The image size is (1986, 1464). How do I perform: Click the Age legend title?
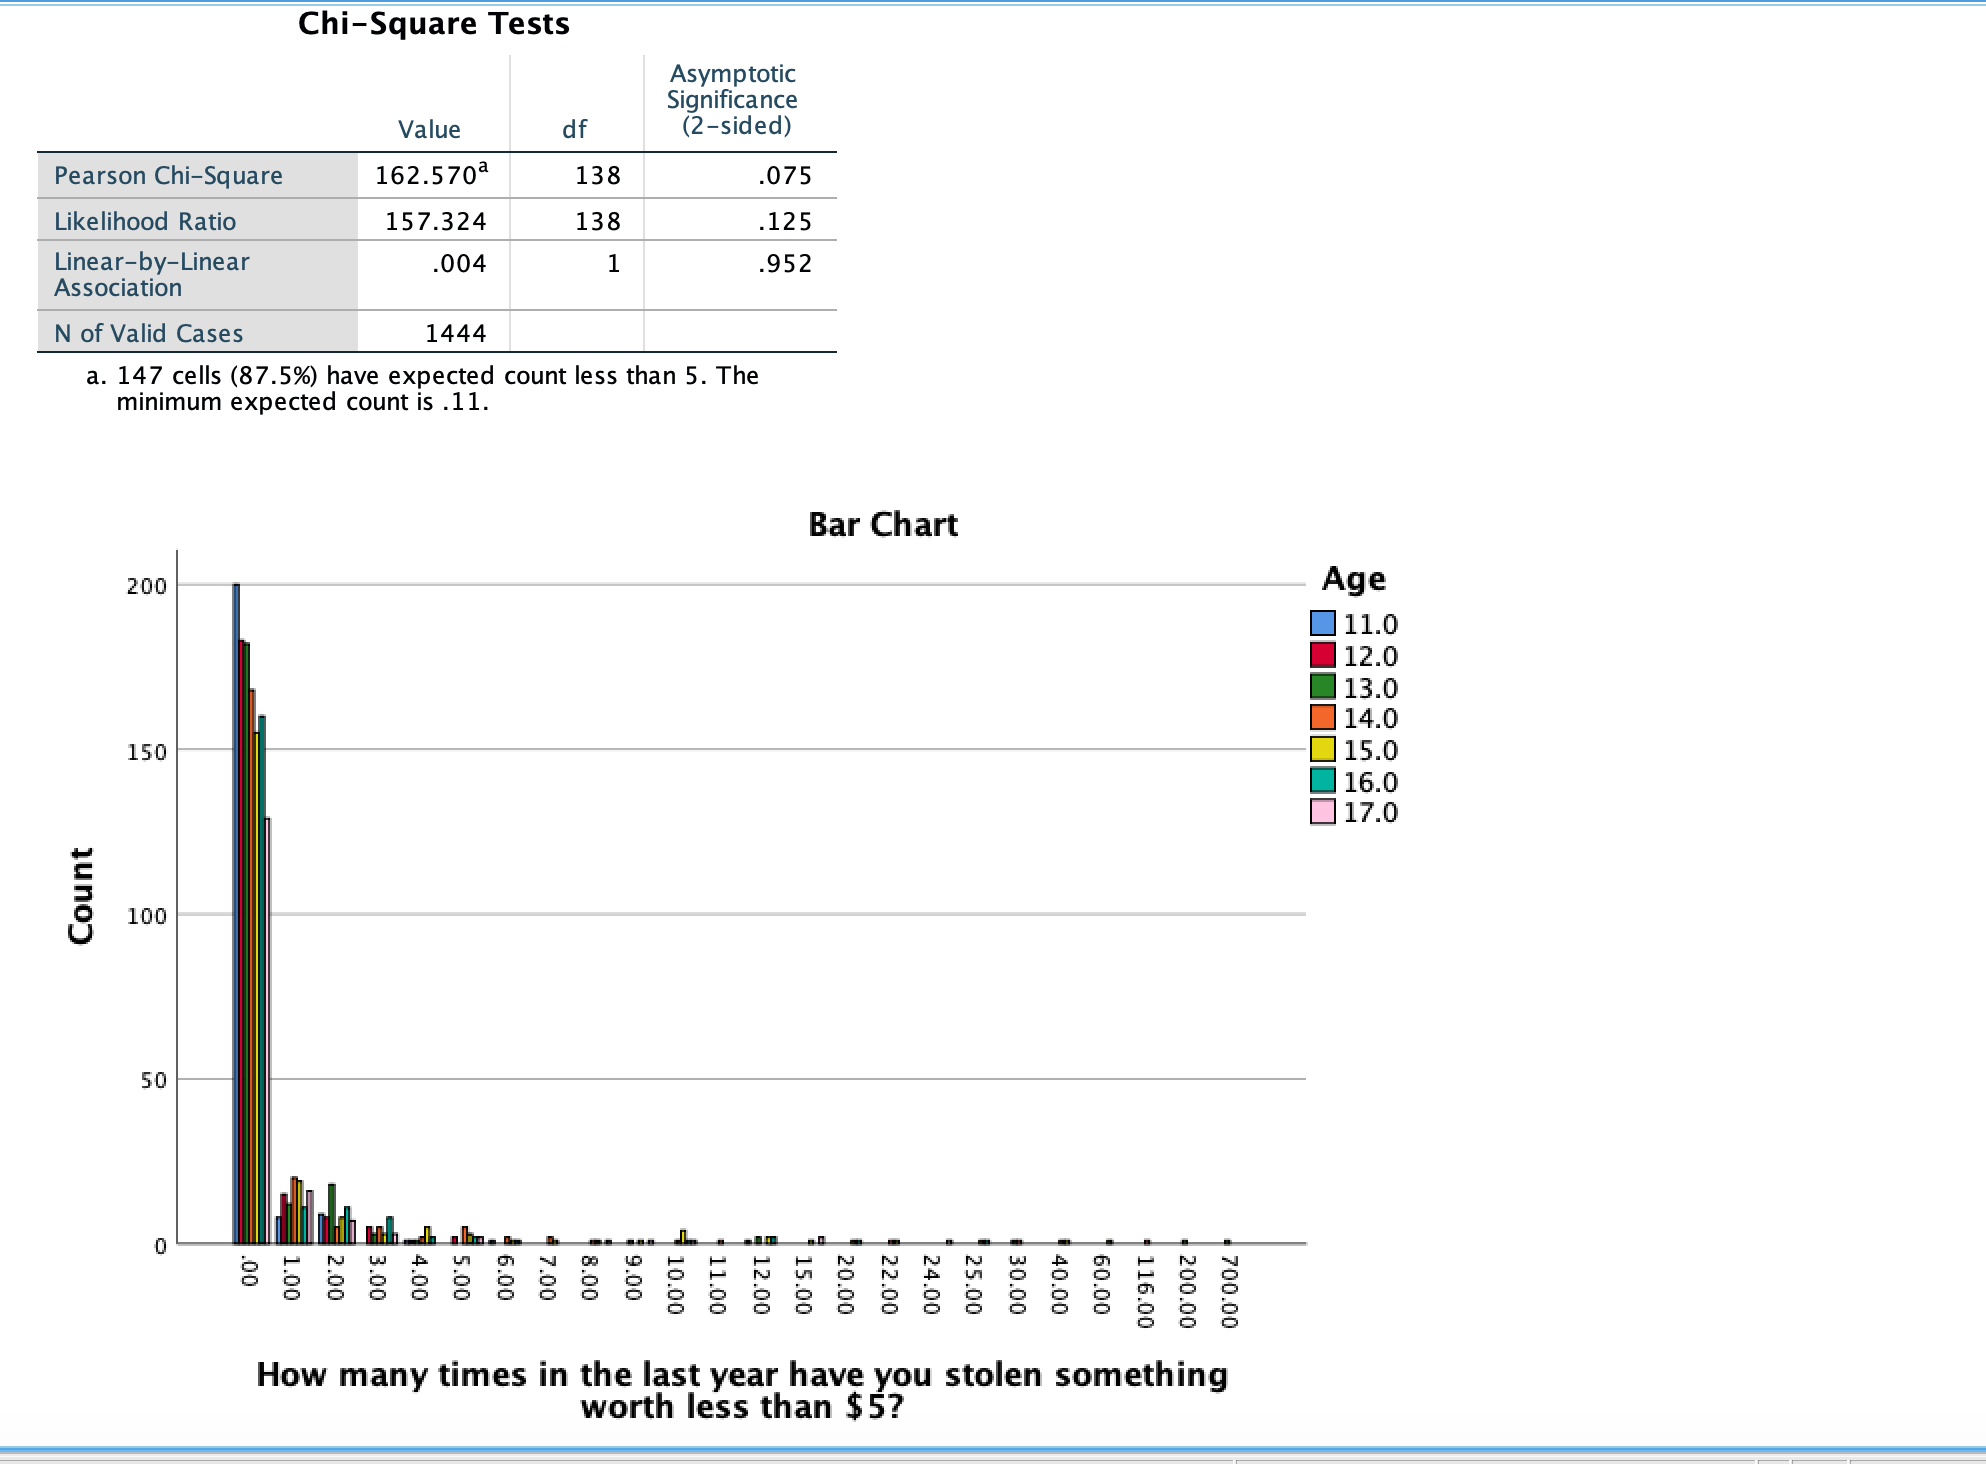click(1353, 579)
